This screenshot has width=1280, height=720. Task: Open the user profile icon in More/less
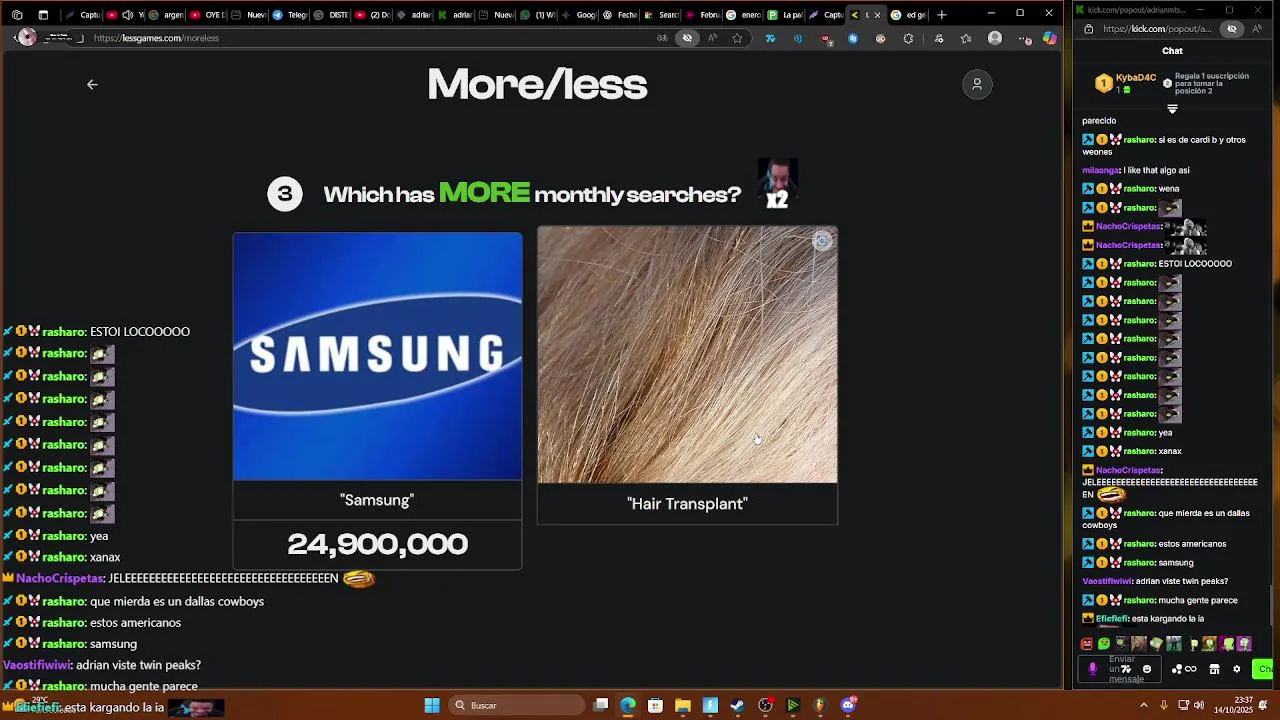[x=977, y=85]
